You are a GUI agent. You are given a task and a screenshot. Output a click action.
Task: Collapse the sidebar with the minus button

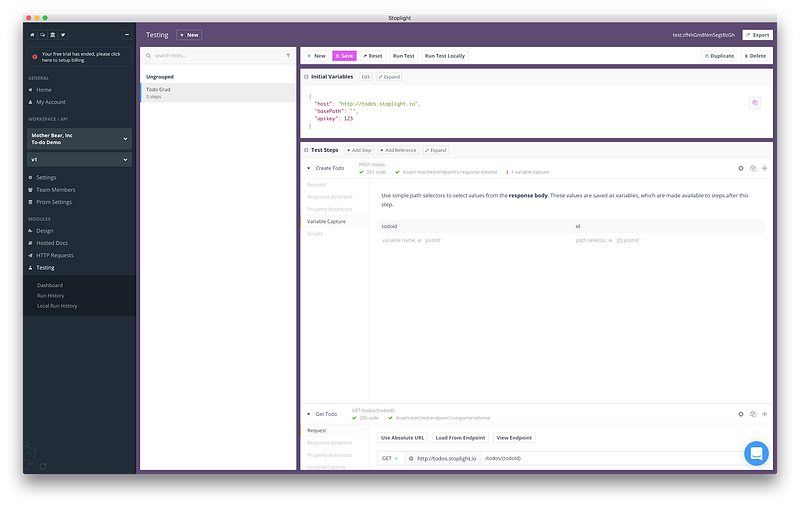click(x=127, y=35)
